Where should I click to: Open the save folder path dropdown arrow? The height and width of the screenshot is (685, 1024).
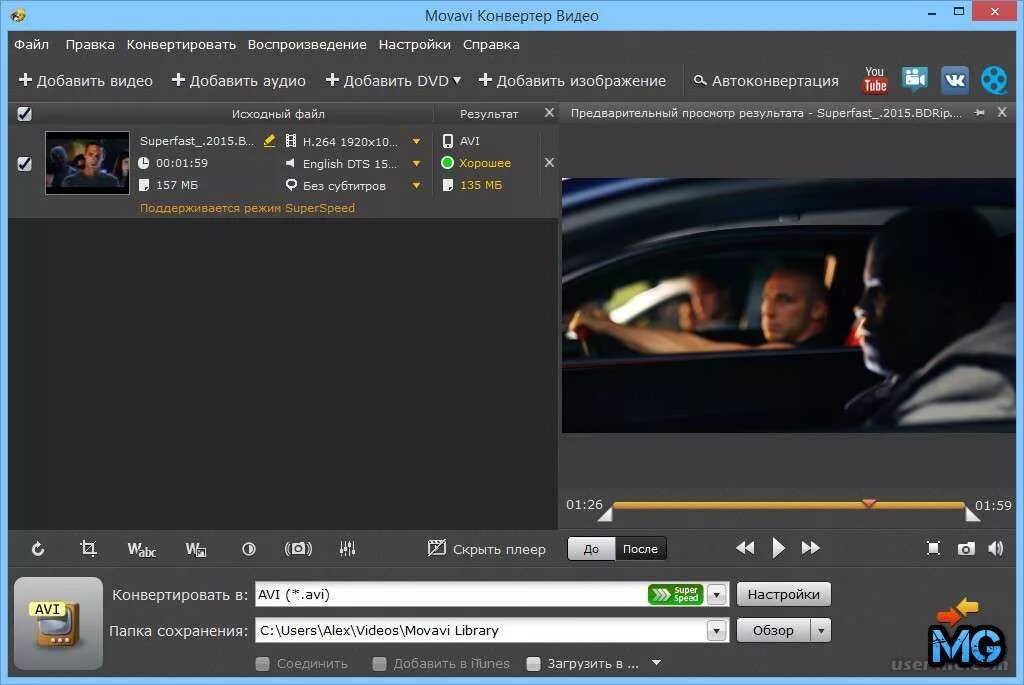point(717,630)
